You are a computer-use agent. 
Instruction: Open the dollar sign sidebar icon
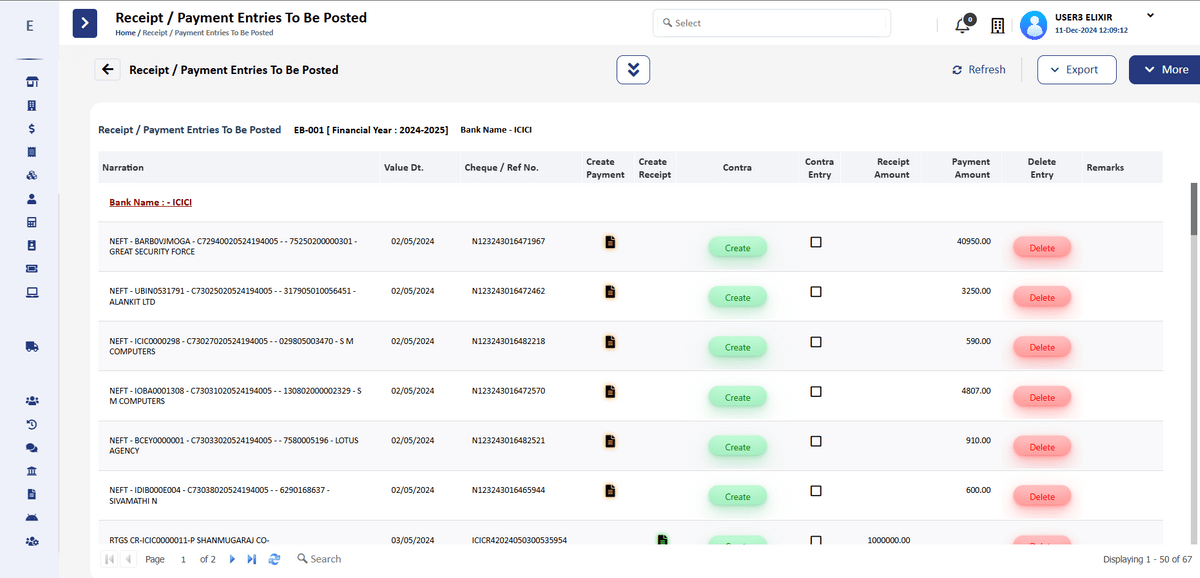click(x=32, y=129)
